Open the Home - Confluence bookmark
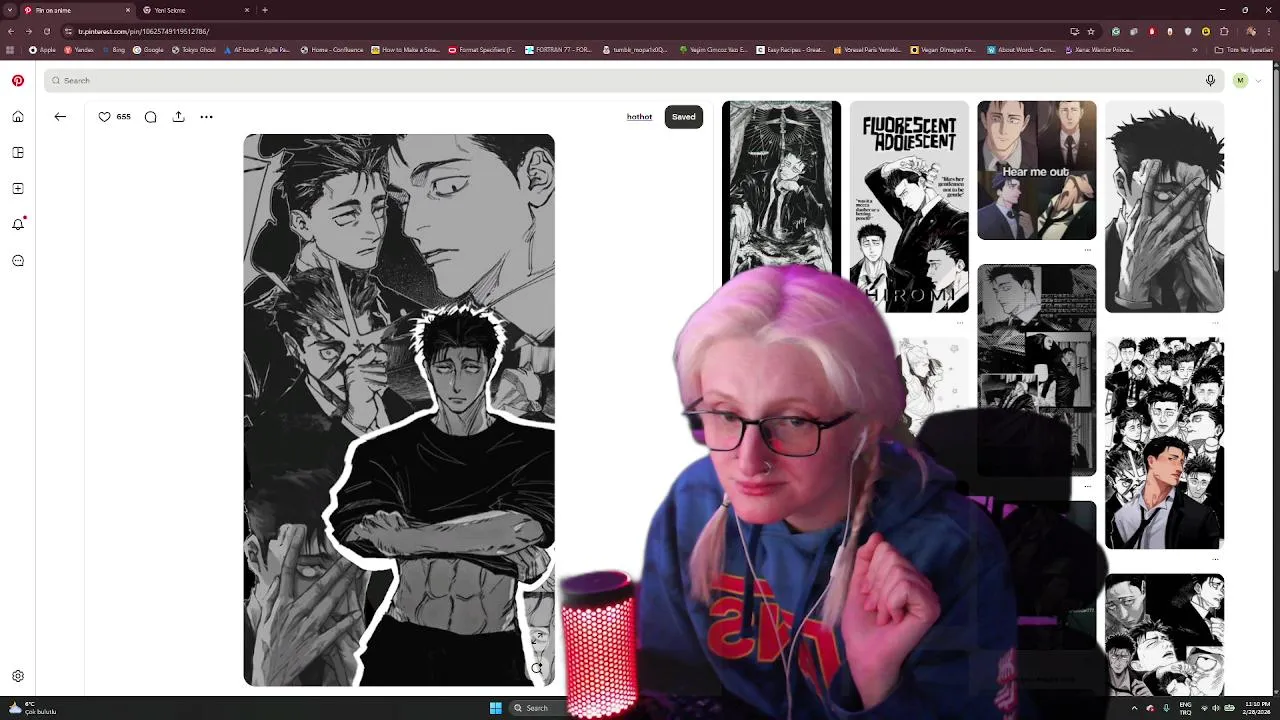1280x720 pixels. point(333,50)
